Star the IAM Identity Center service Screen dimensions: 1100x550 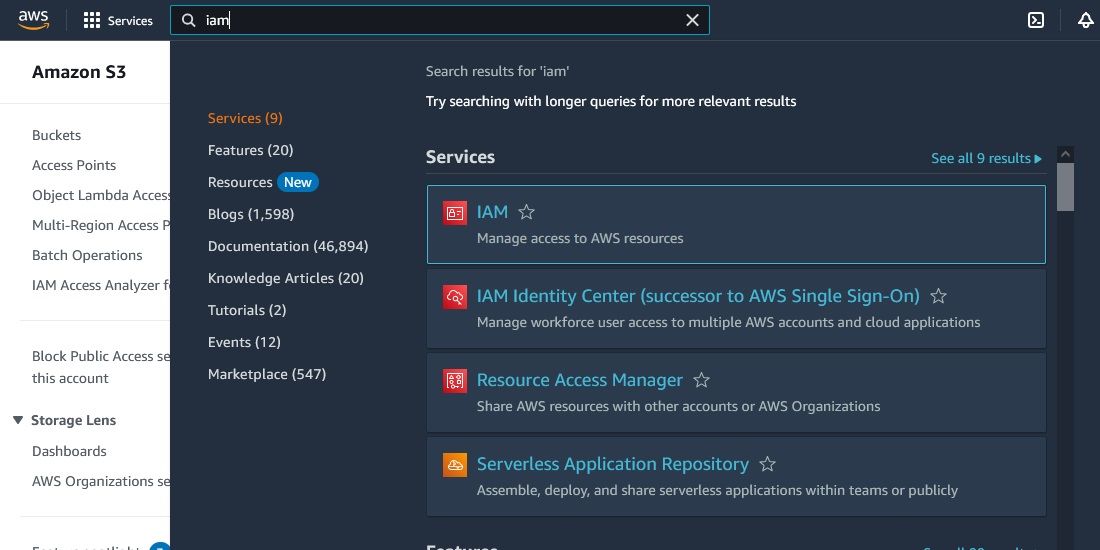938,296
